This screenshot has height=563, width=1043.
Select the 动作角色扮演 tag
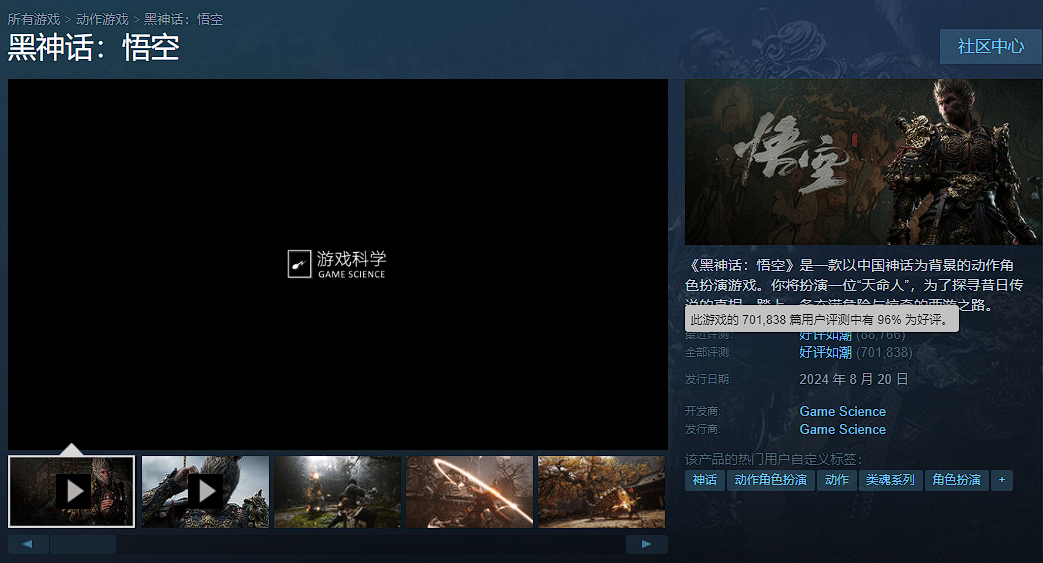tap(770, 480)
